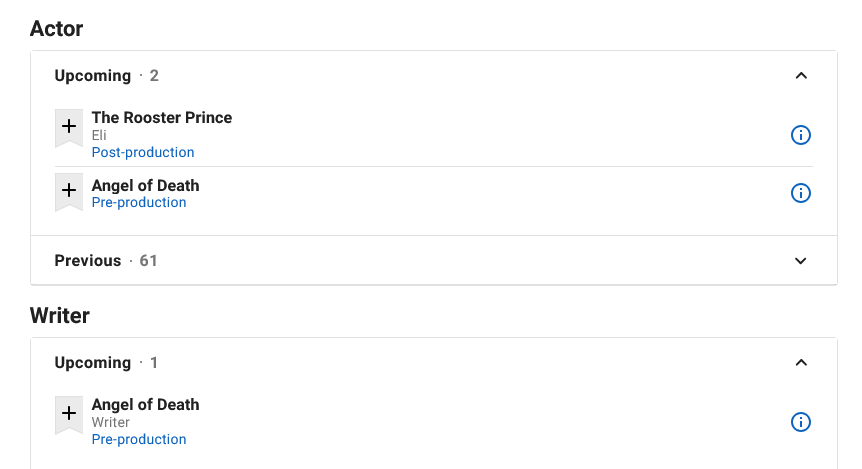
Task: Click Pre-production link under Writer's Angel of Death
Action: click(x=139, y=439)
